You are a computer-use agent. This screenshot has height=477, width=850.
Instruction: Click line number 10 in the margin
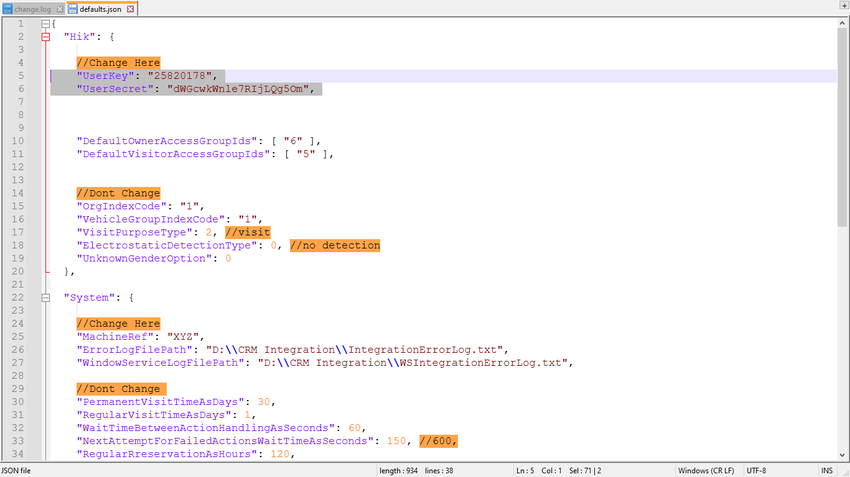pyautogui.click(x=20, y=141)
